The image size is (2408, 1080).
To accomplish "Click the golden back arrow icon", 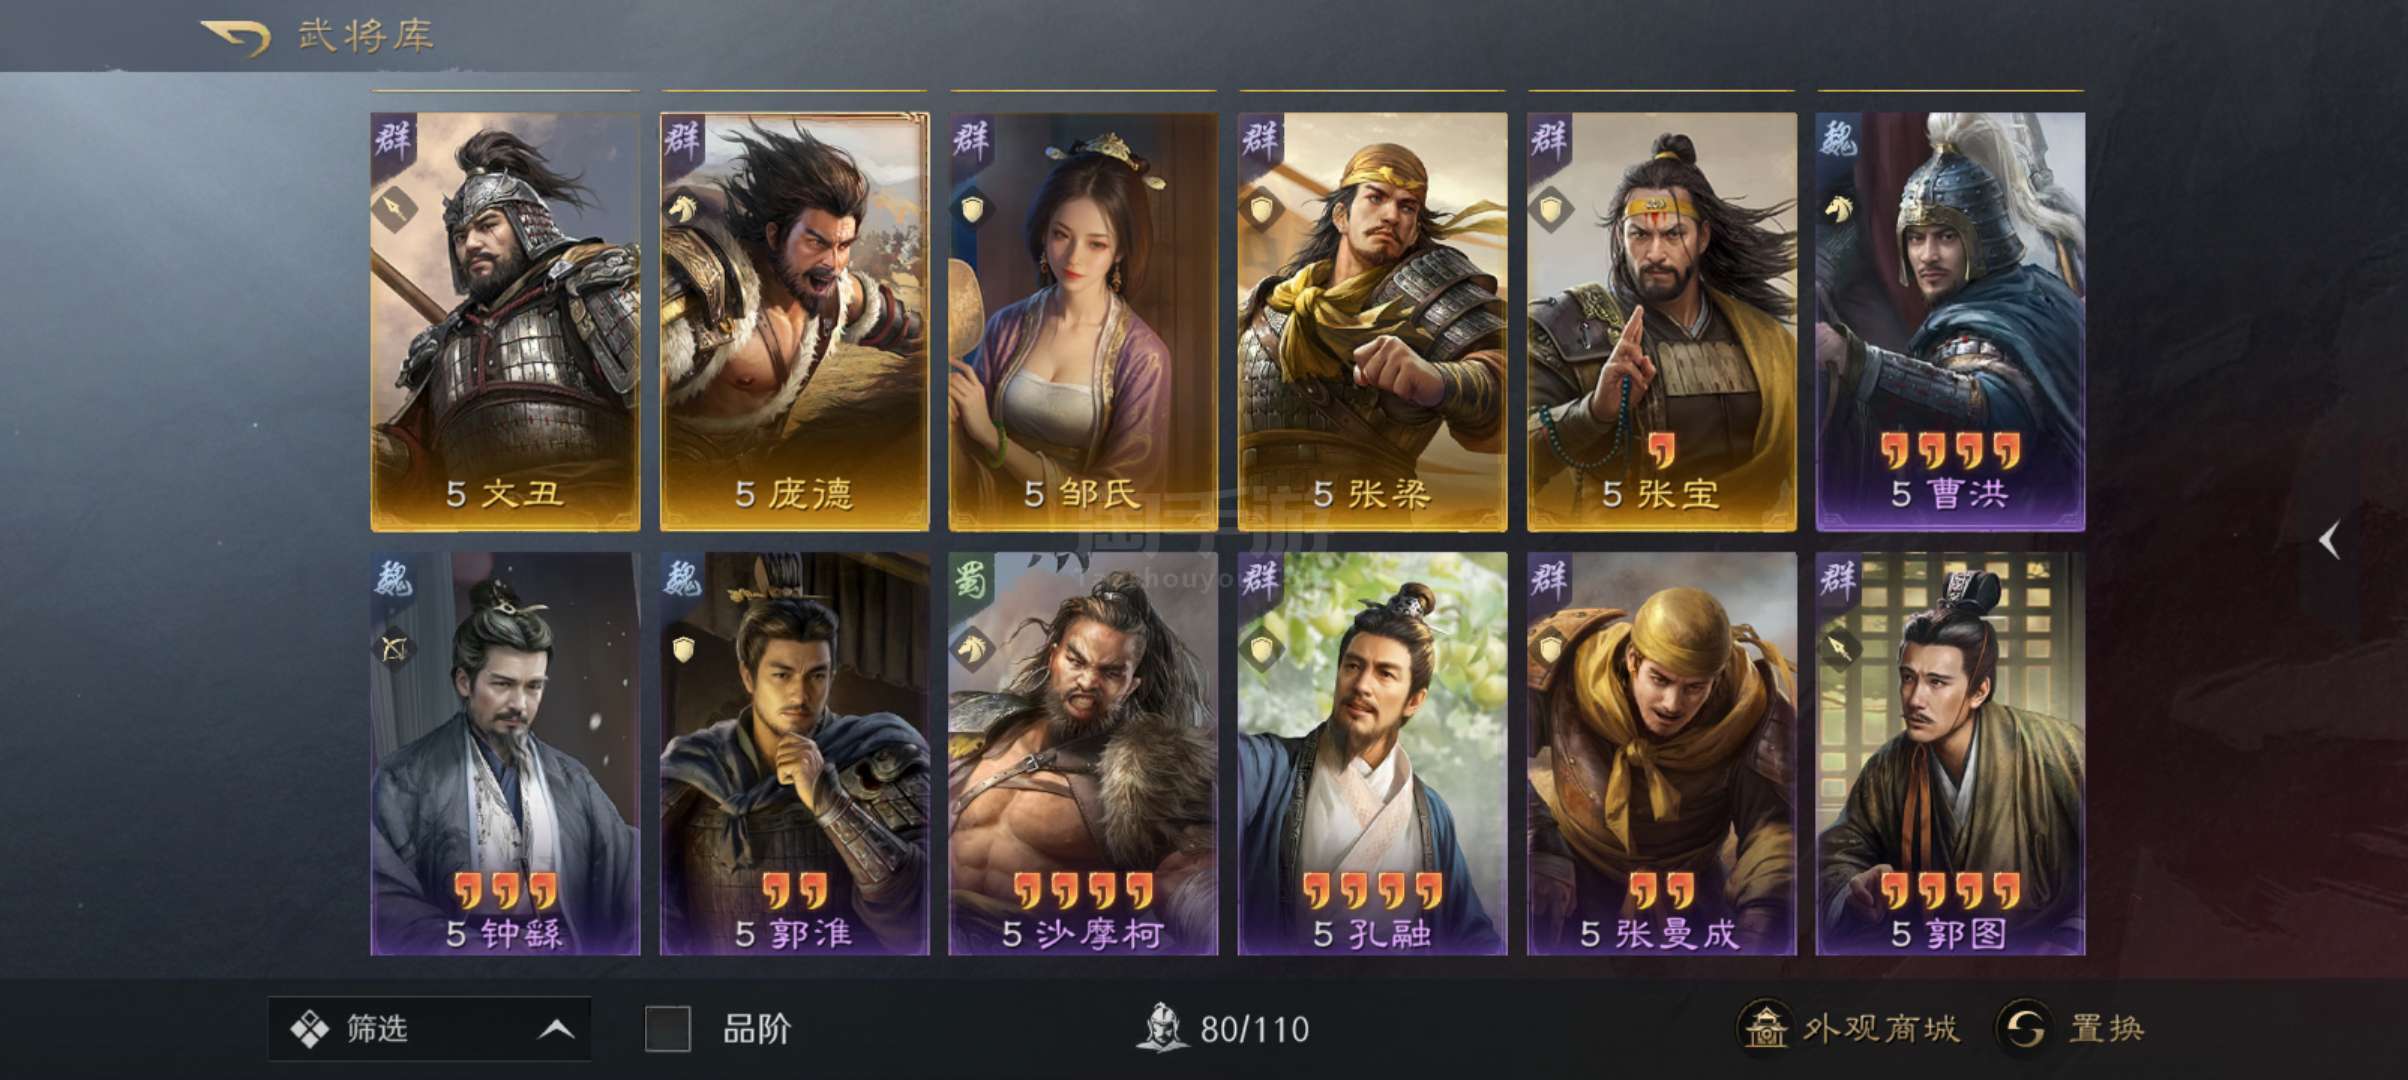I will click(x=236, y=37).
